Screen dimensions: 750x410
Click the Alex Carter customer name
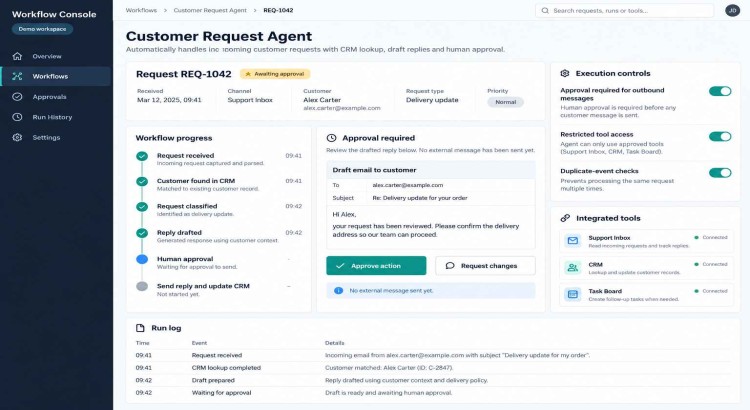coord(322,100)
